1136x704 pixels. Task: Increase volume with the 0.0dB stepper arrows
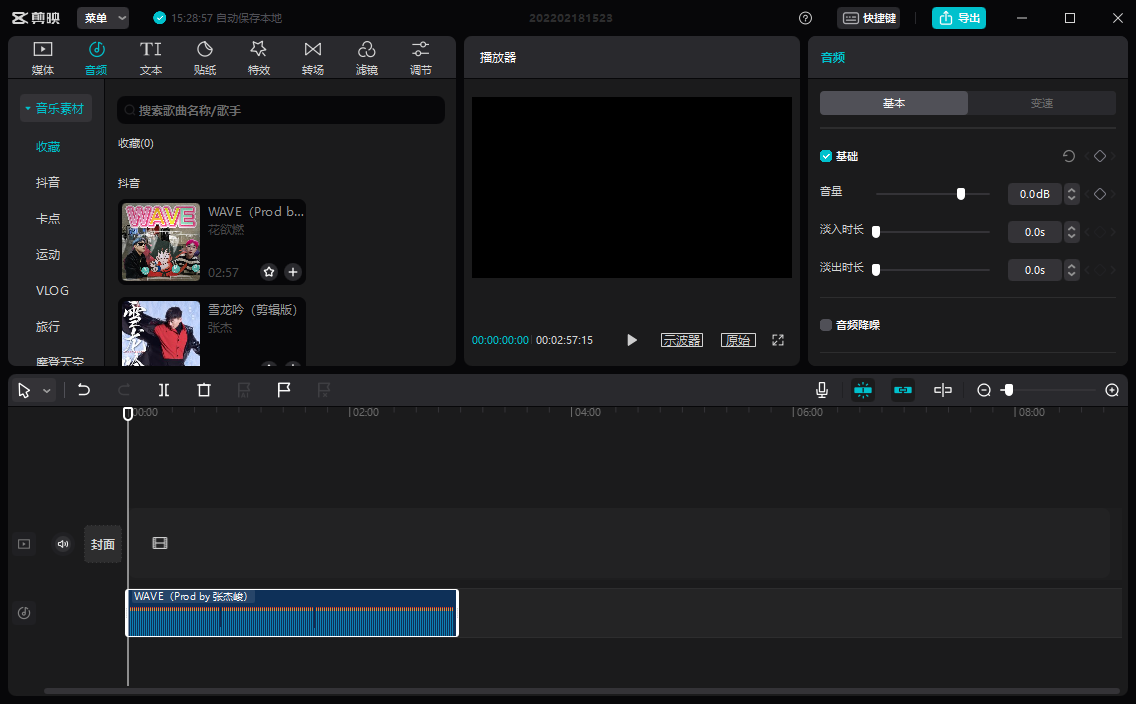pos(1072,193)
